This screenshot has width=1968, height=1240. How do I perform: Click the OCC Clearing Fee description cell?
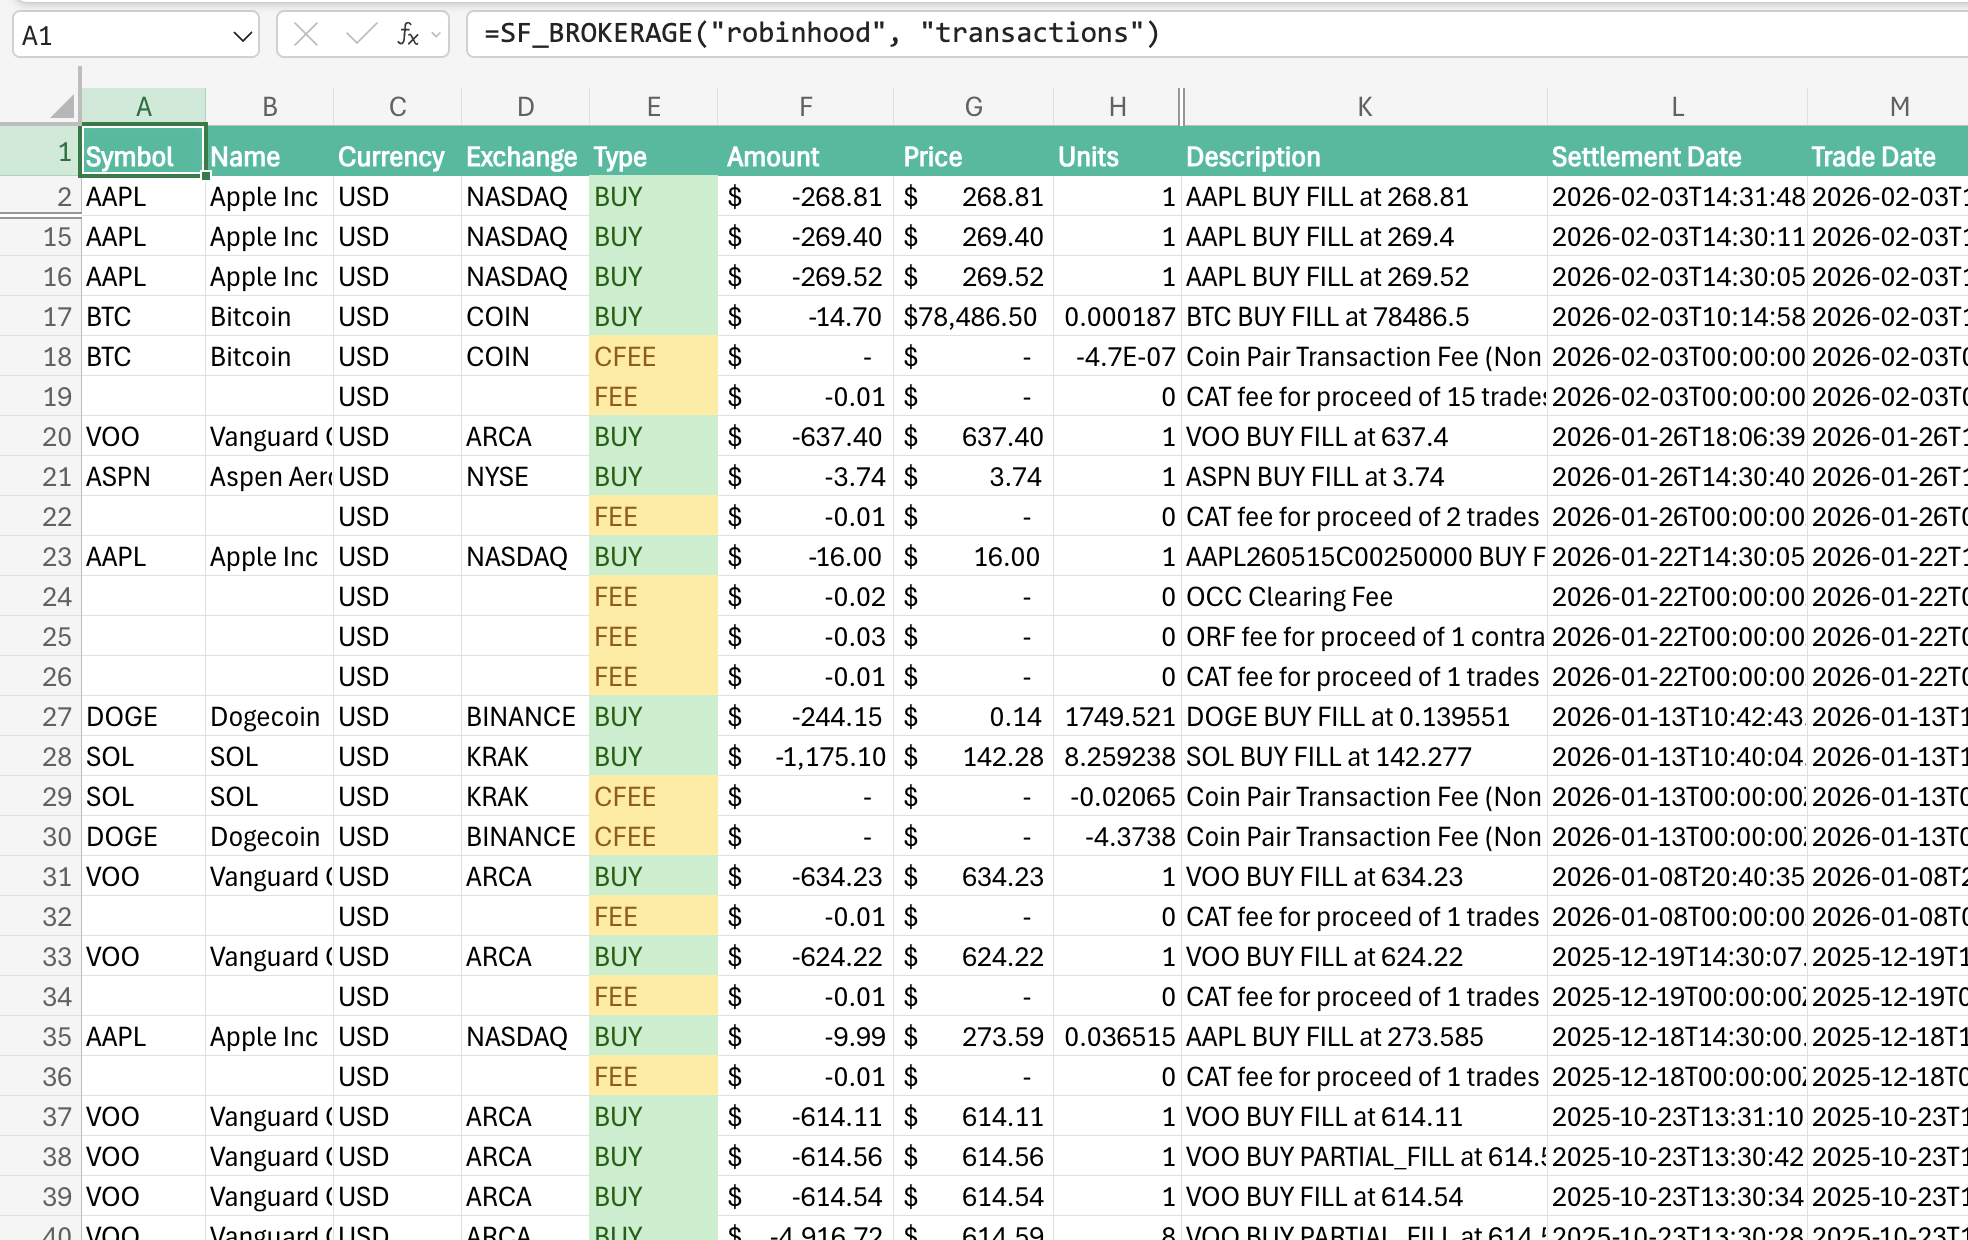[1360, 596]
